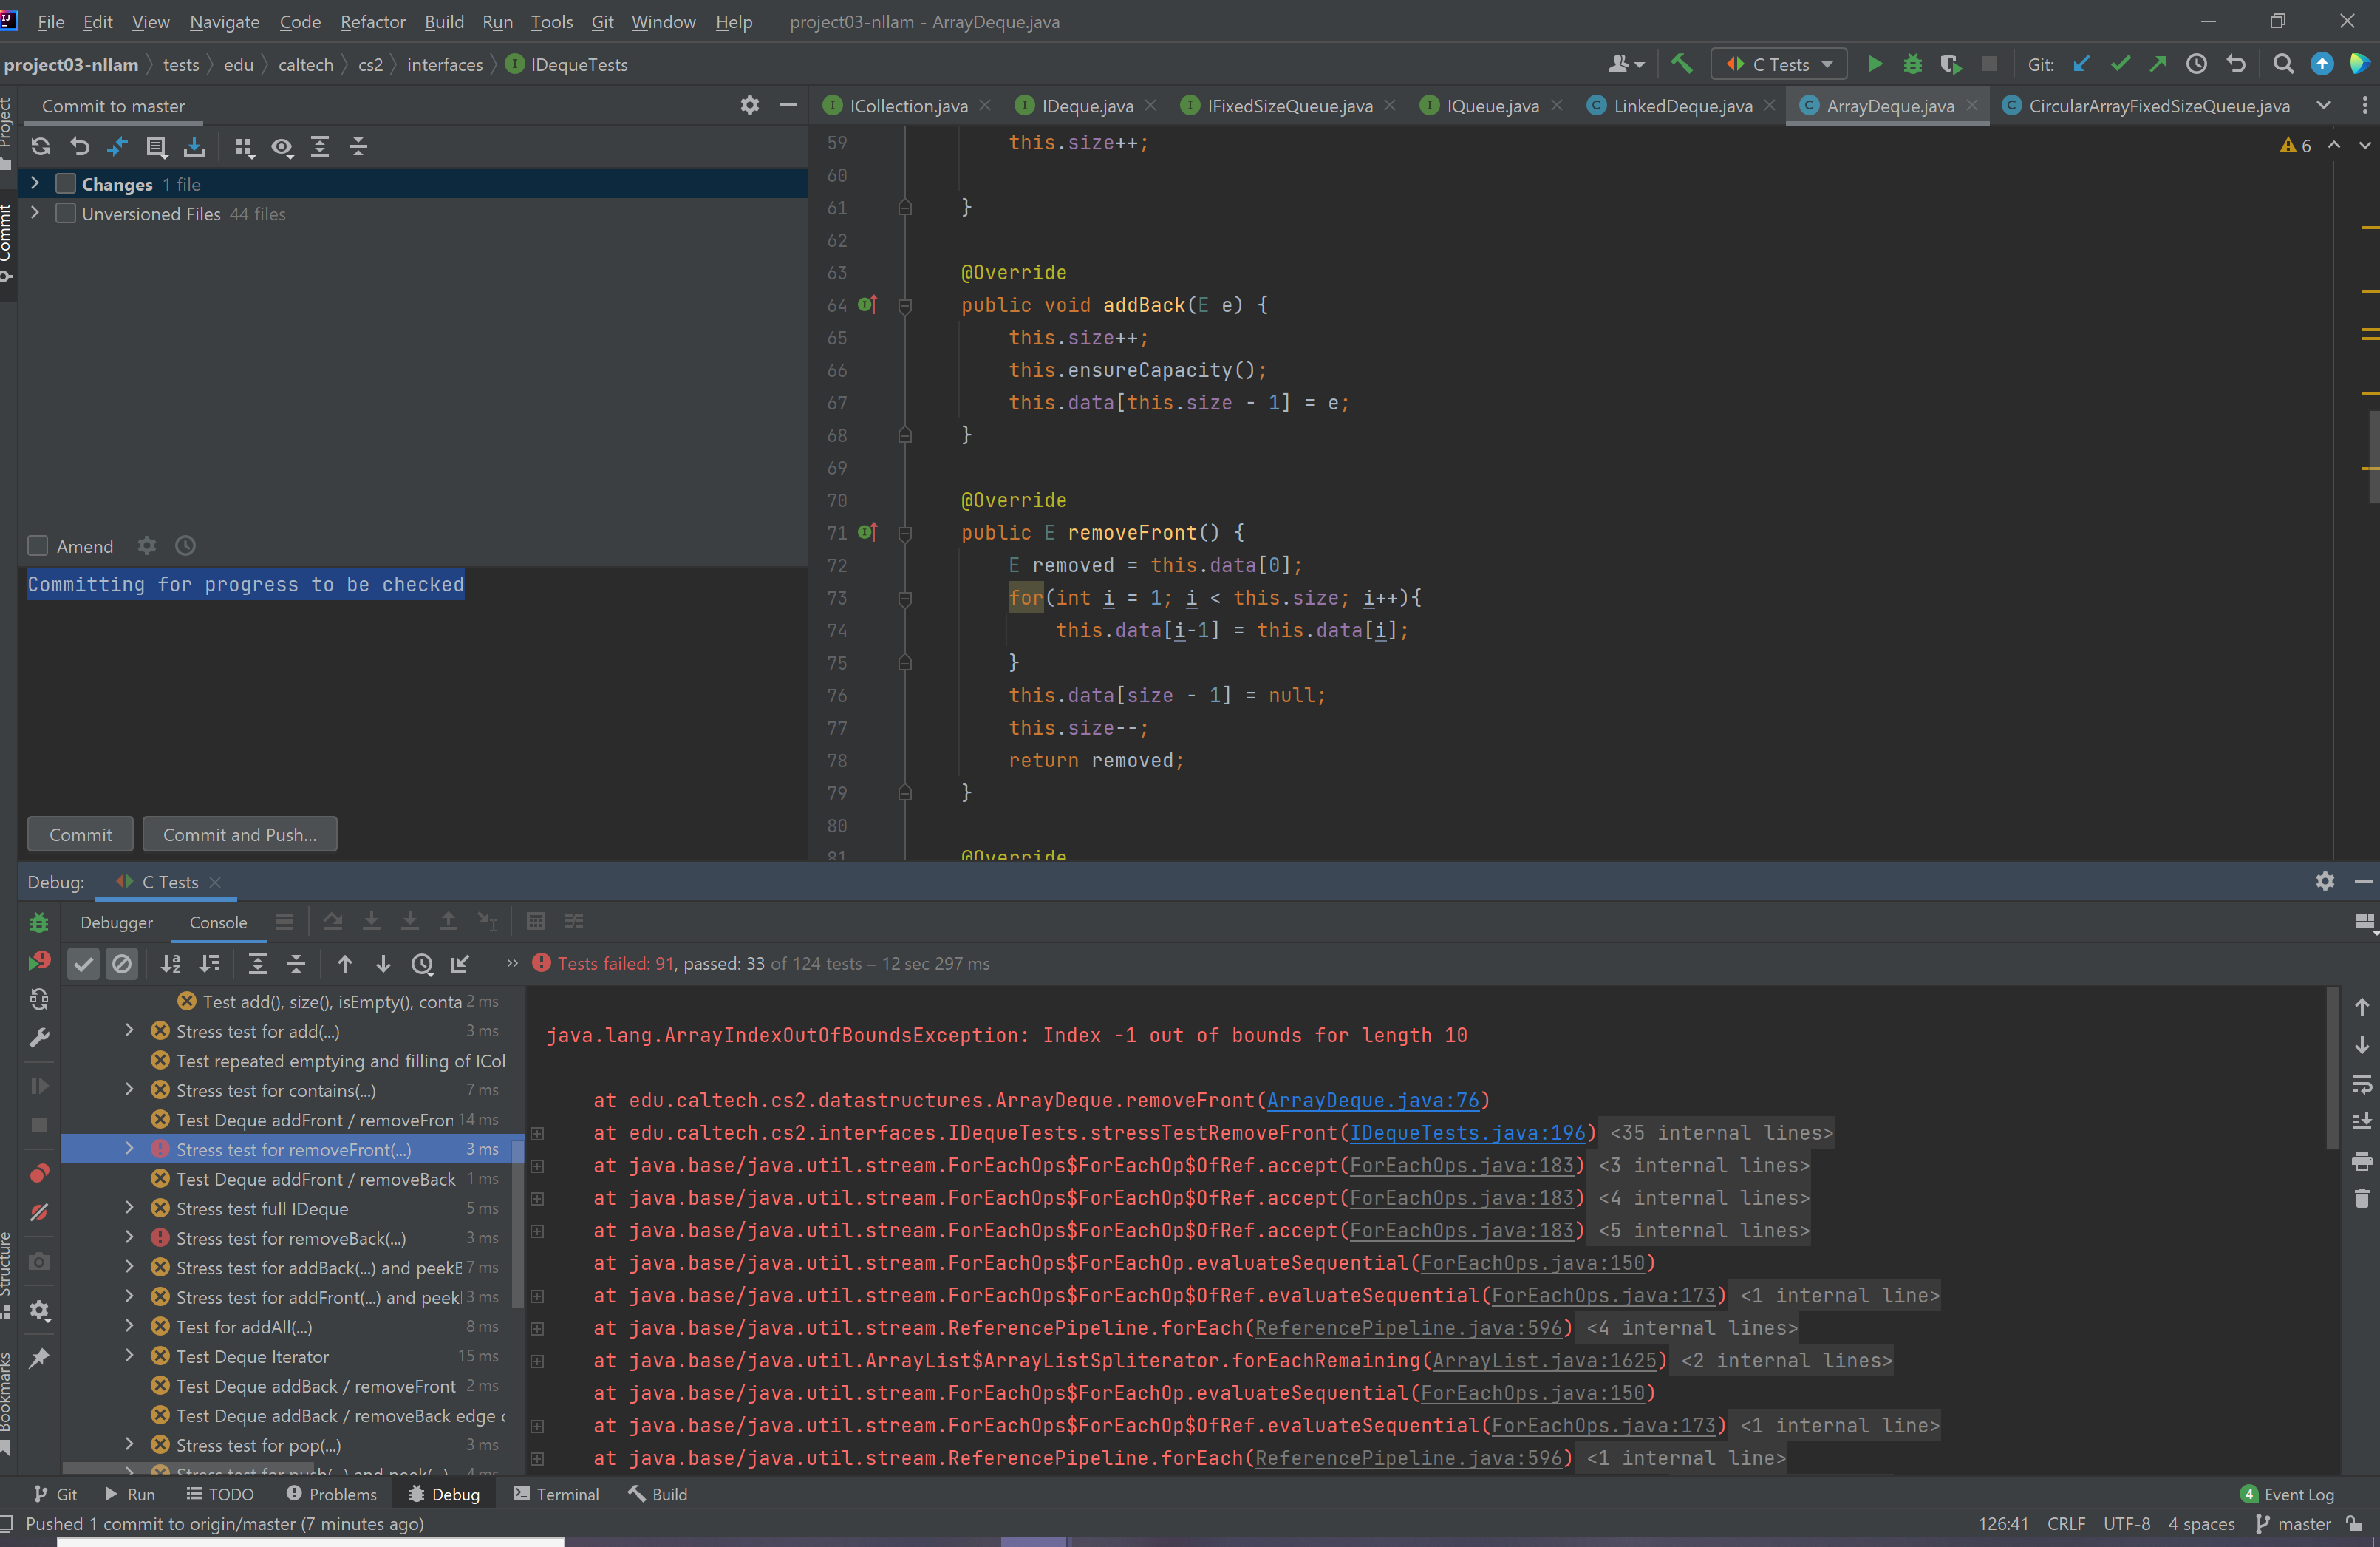Screen dimensions: 2380x1547
Task: Show the Git history clock icon
Action: pos(2196,65)
